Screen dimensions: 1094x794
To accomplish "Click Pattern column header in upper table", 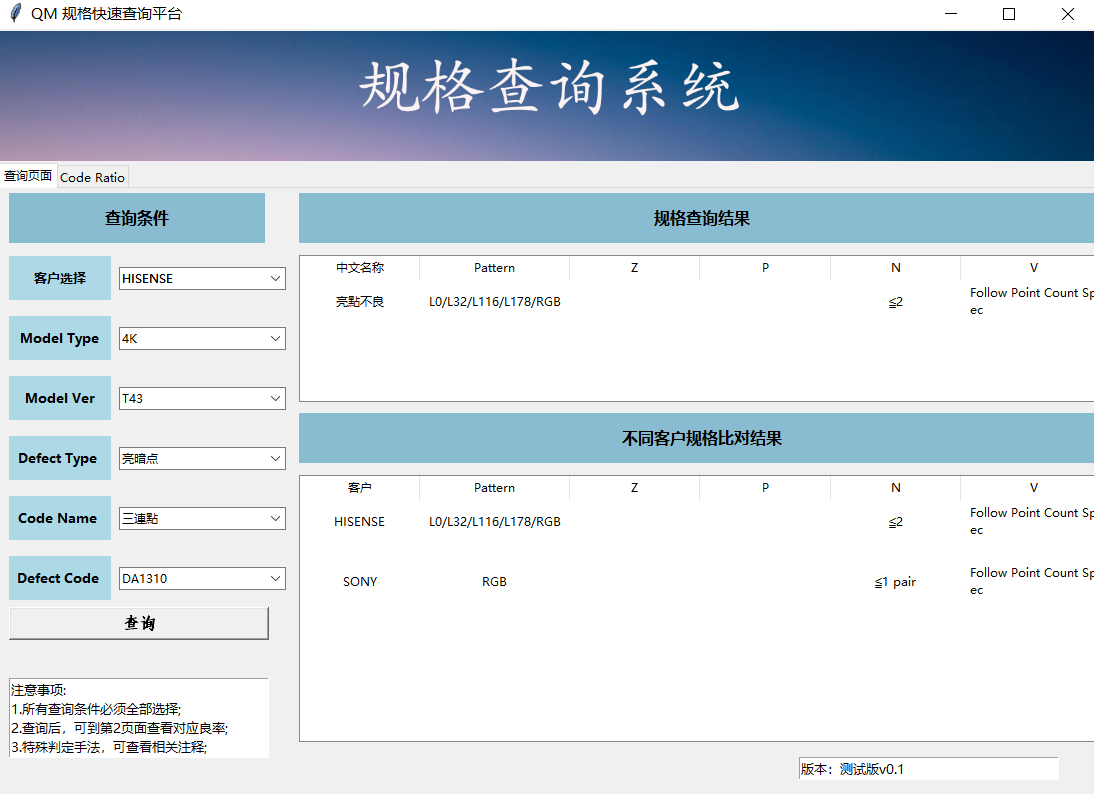I will click(495, 268).
